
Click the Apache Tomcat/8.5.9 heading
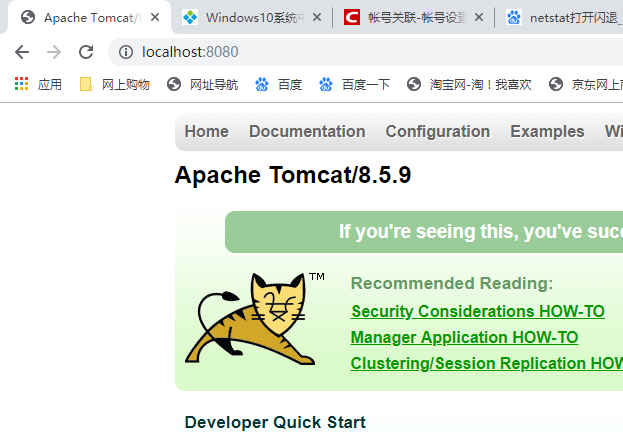point(293,175)
